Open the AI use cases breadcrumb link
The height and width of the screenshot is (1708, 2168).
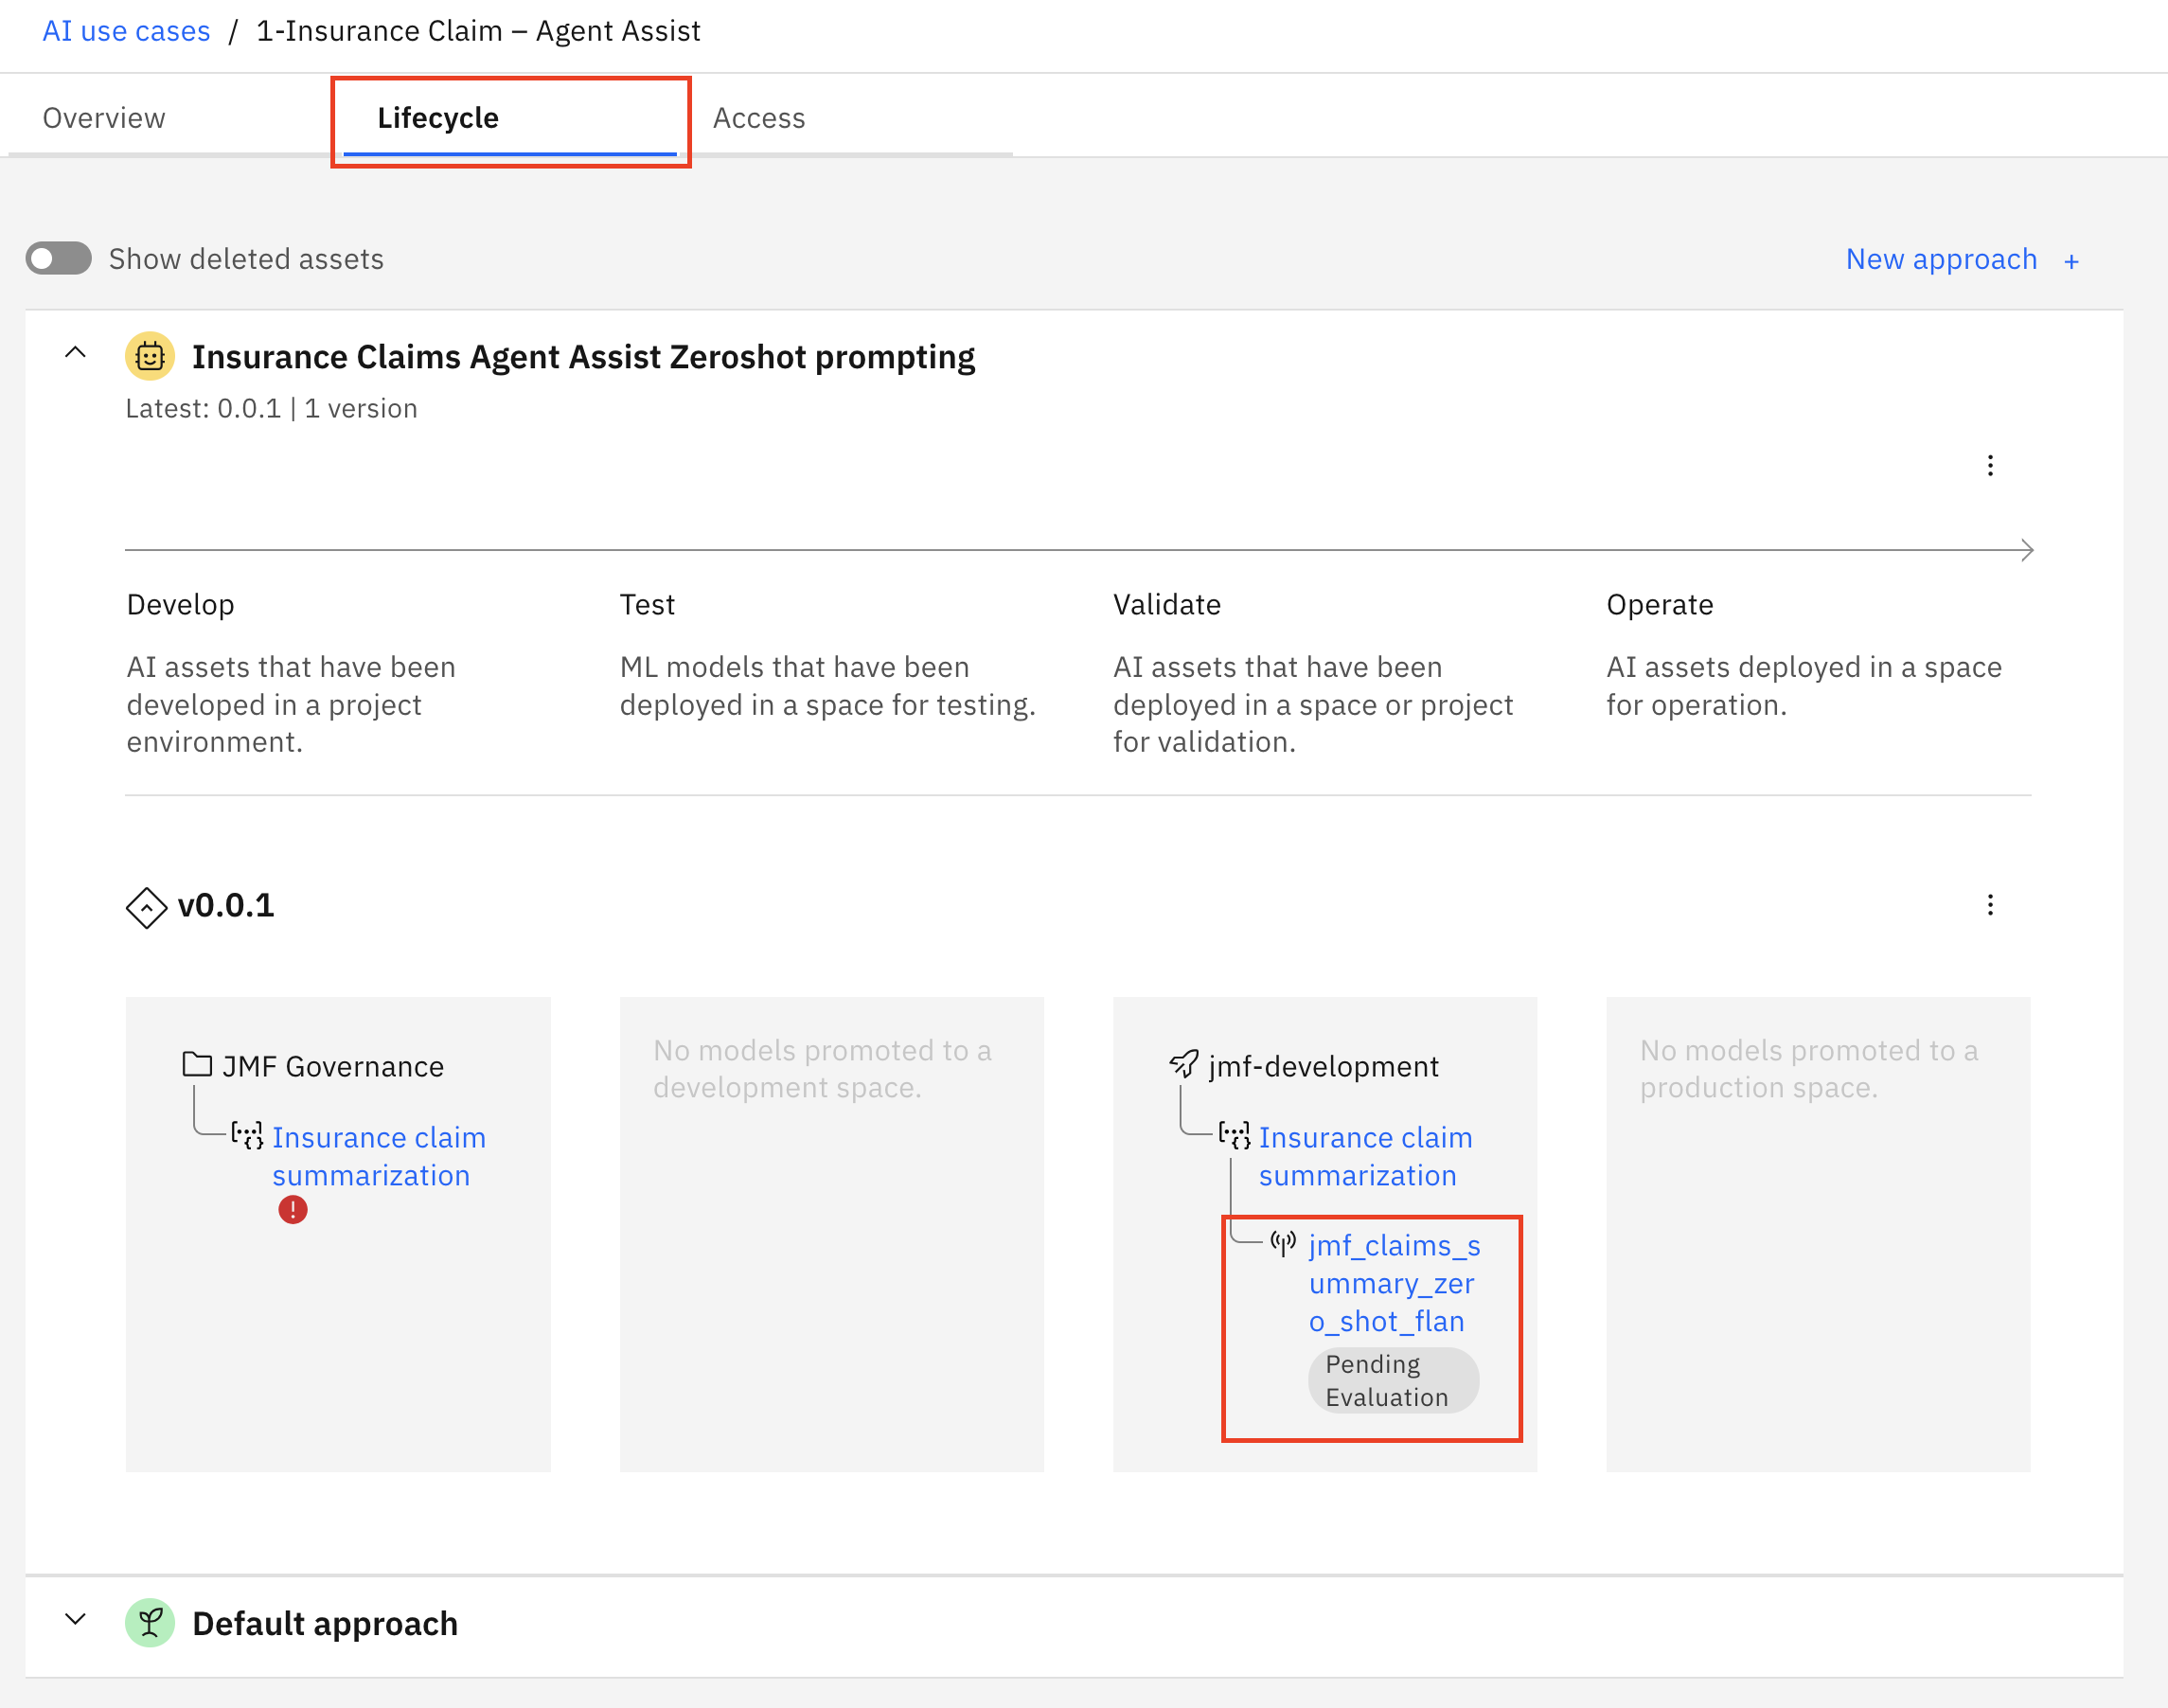(x=126, y=31)
